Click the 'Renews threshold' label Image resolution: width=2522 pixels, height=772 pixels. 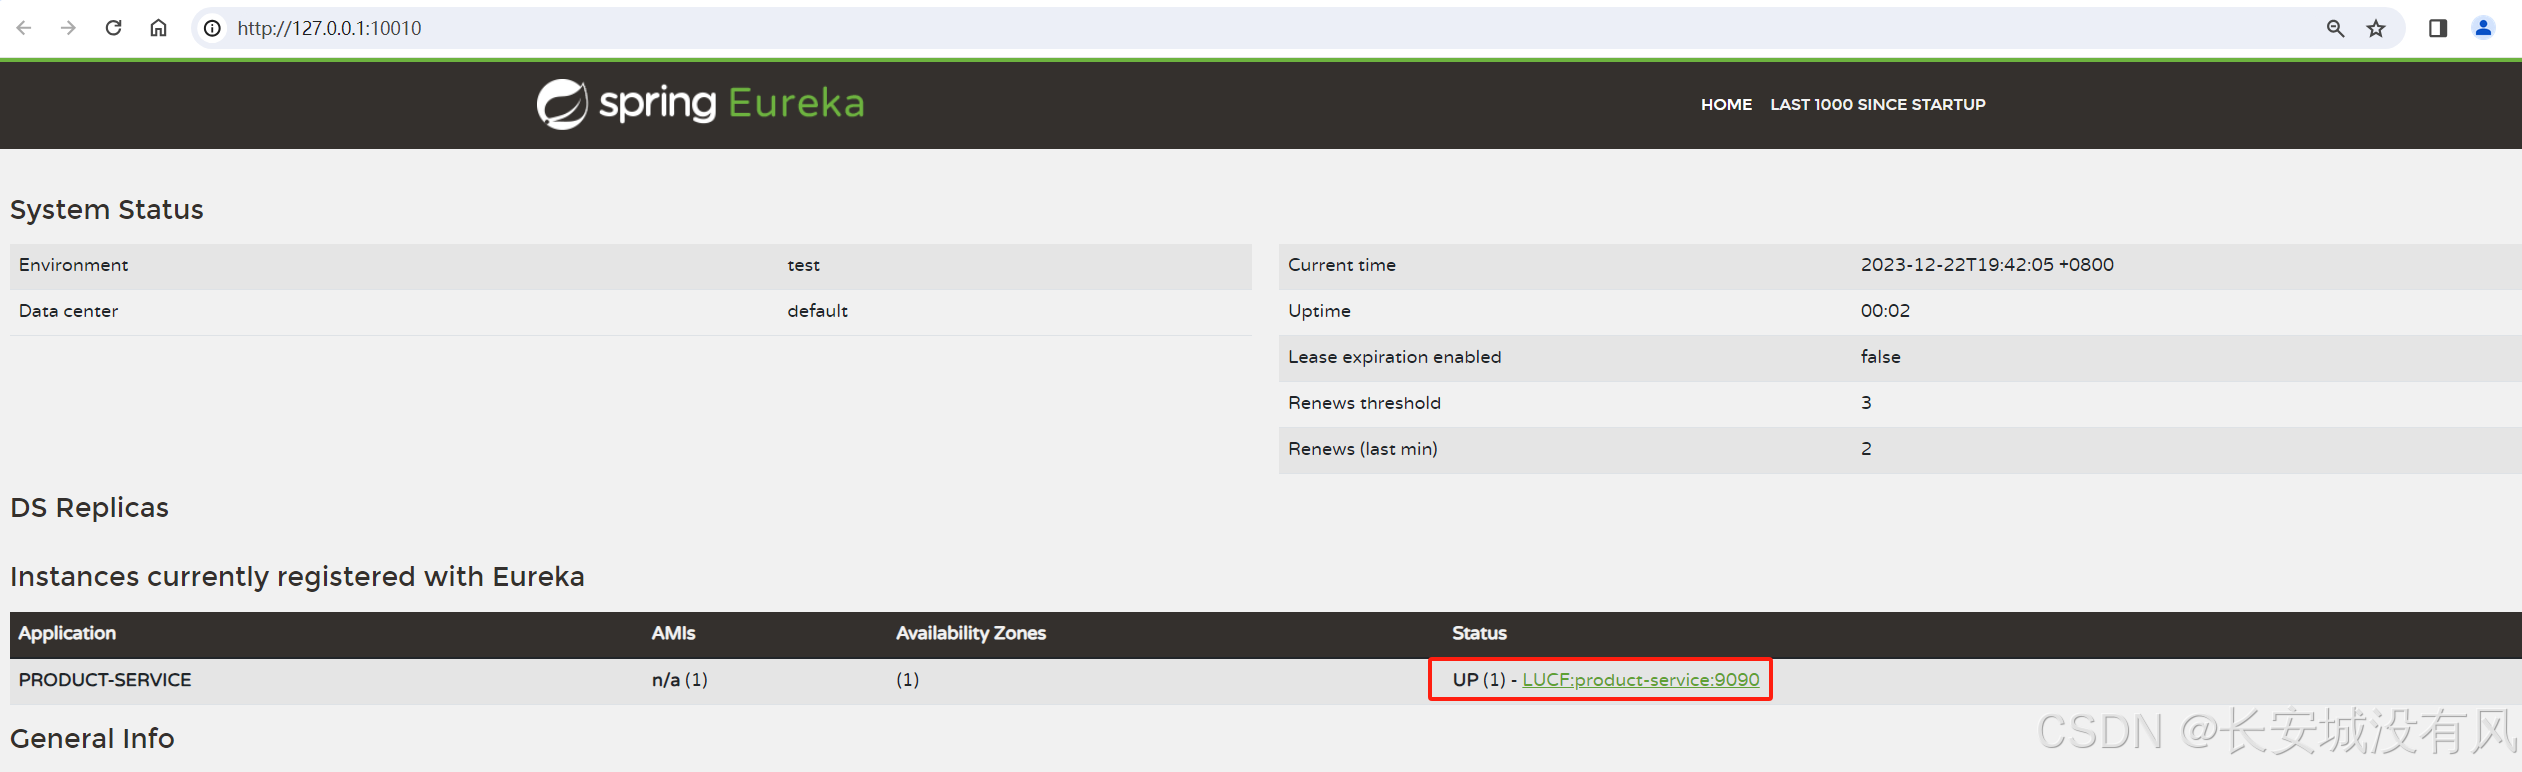pyautogui.click(x=1364, y=403)
